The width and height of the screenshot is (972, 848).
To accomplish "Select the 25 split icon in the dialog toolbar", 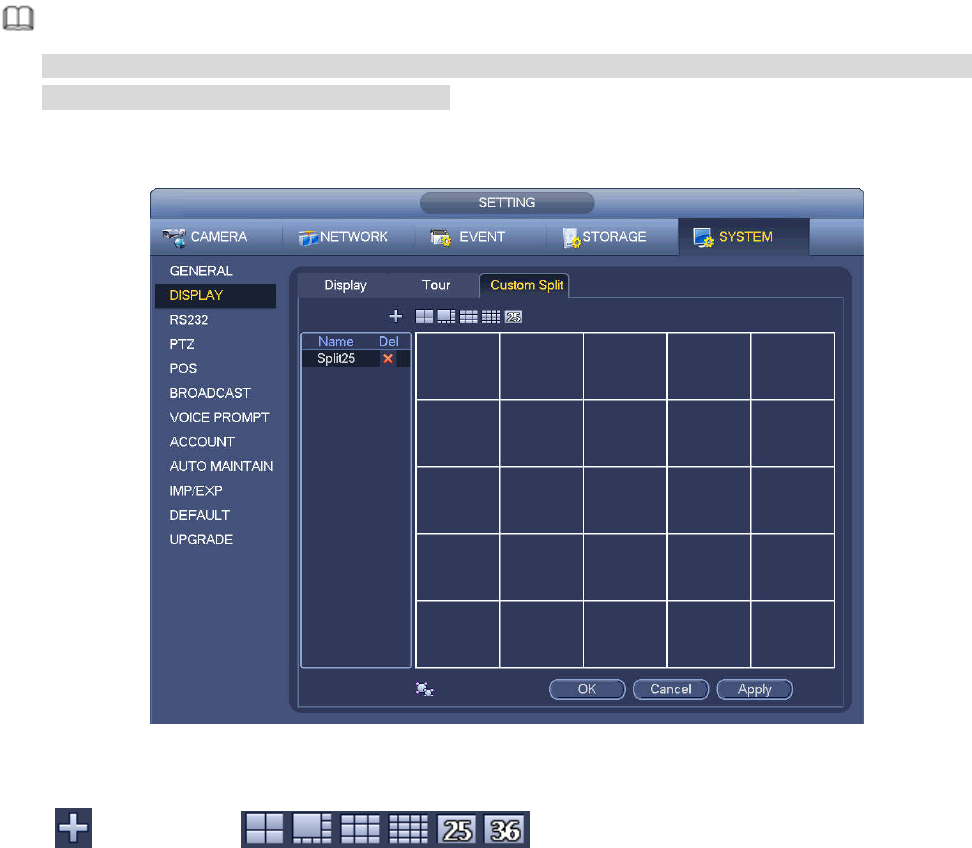I will pyautogui.click(x=513, y=317).
